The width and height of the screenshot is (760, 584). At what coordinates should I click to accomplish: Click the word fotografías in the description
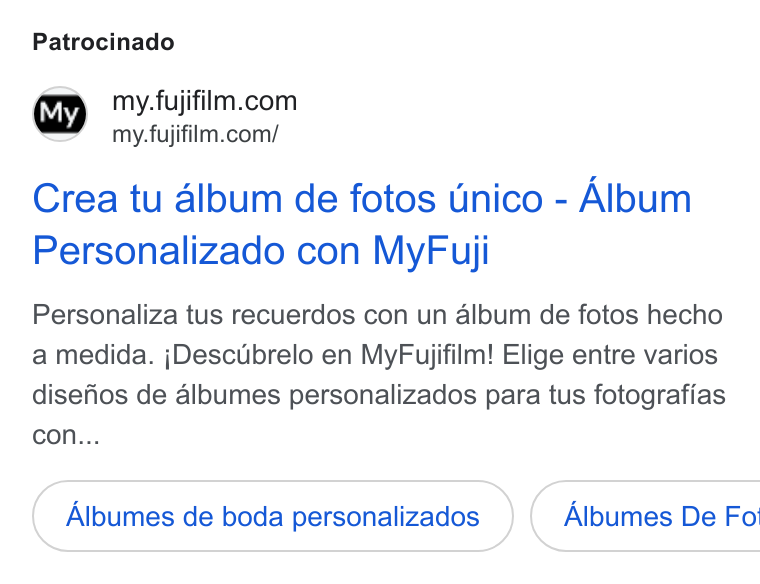660,395
